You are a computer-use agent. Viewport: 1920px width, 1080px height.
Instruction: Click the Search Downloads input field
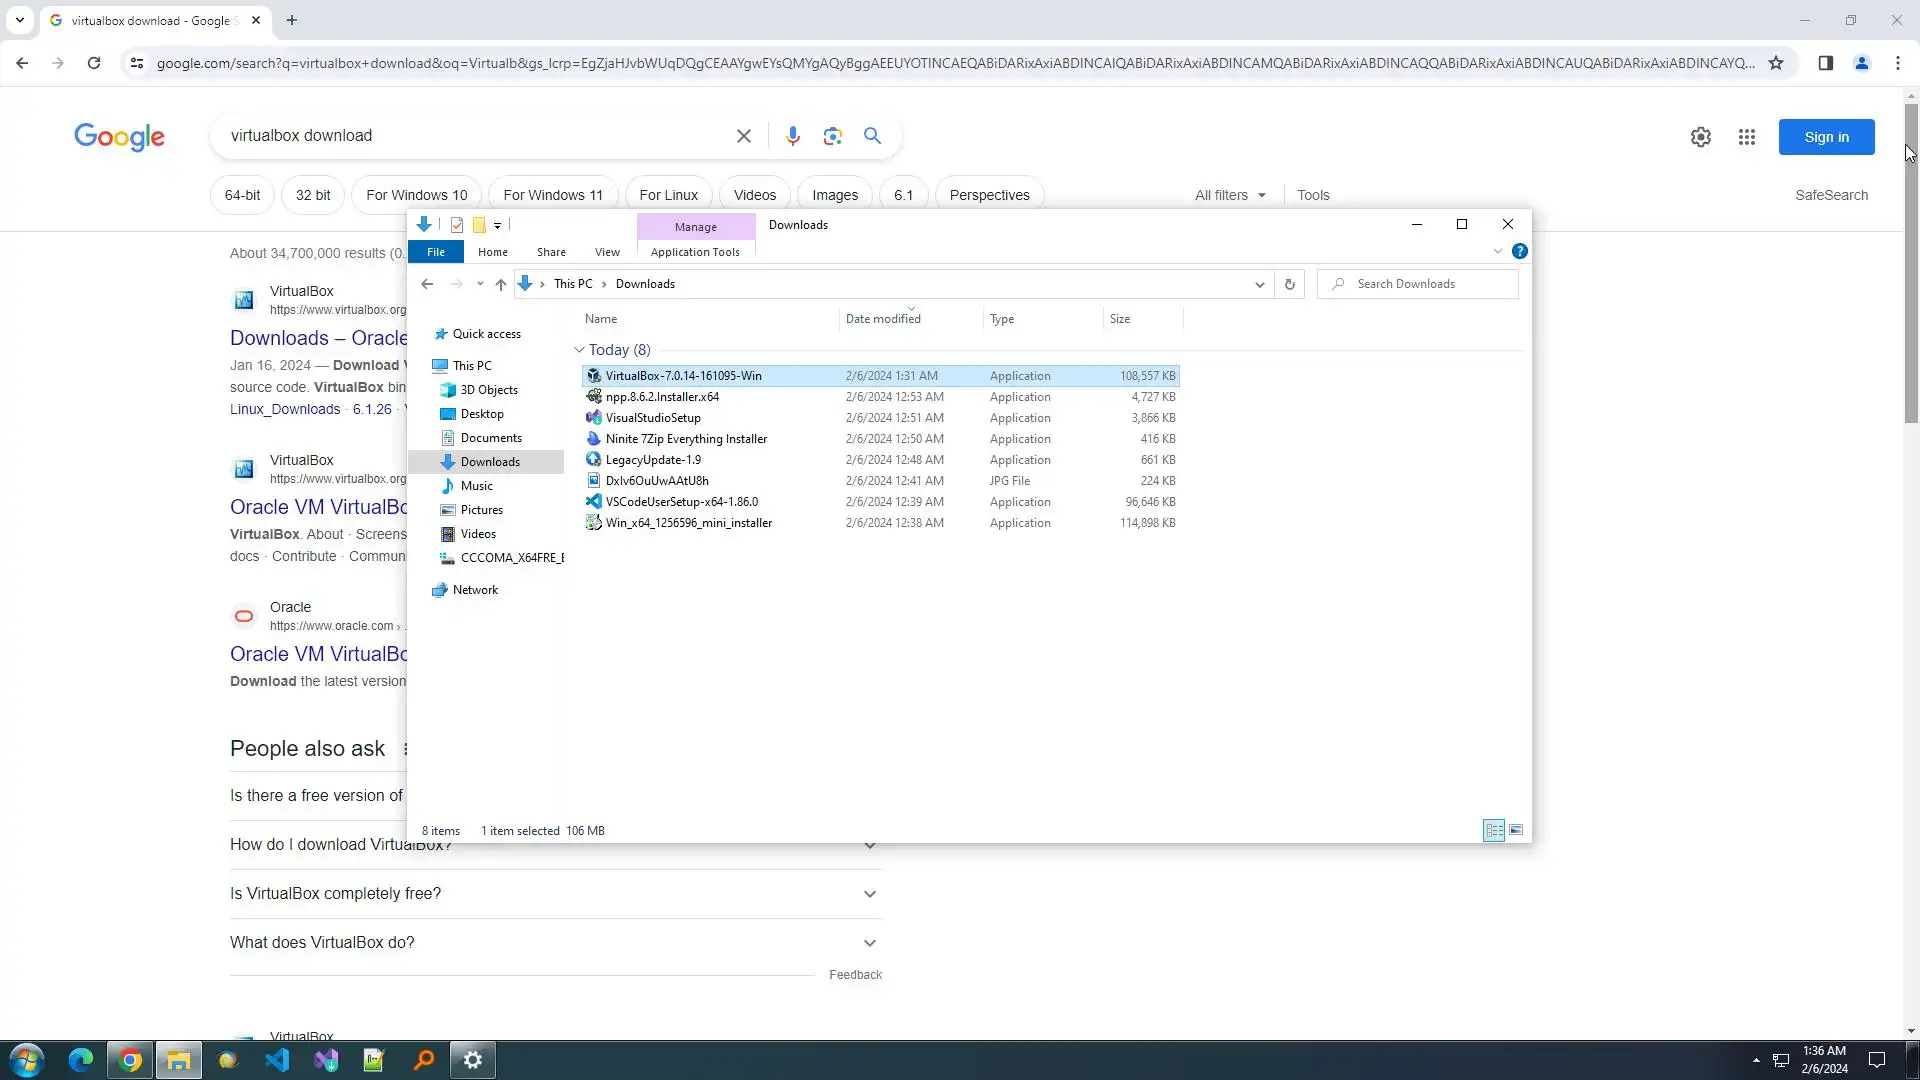point(1430,285)
